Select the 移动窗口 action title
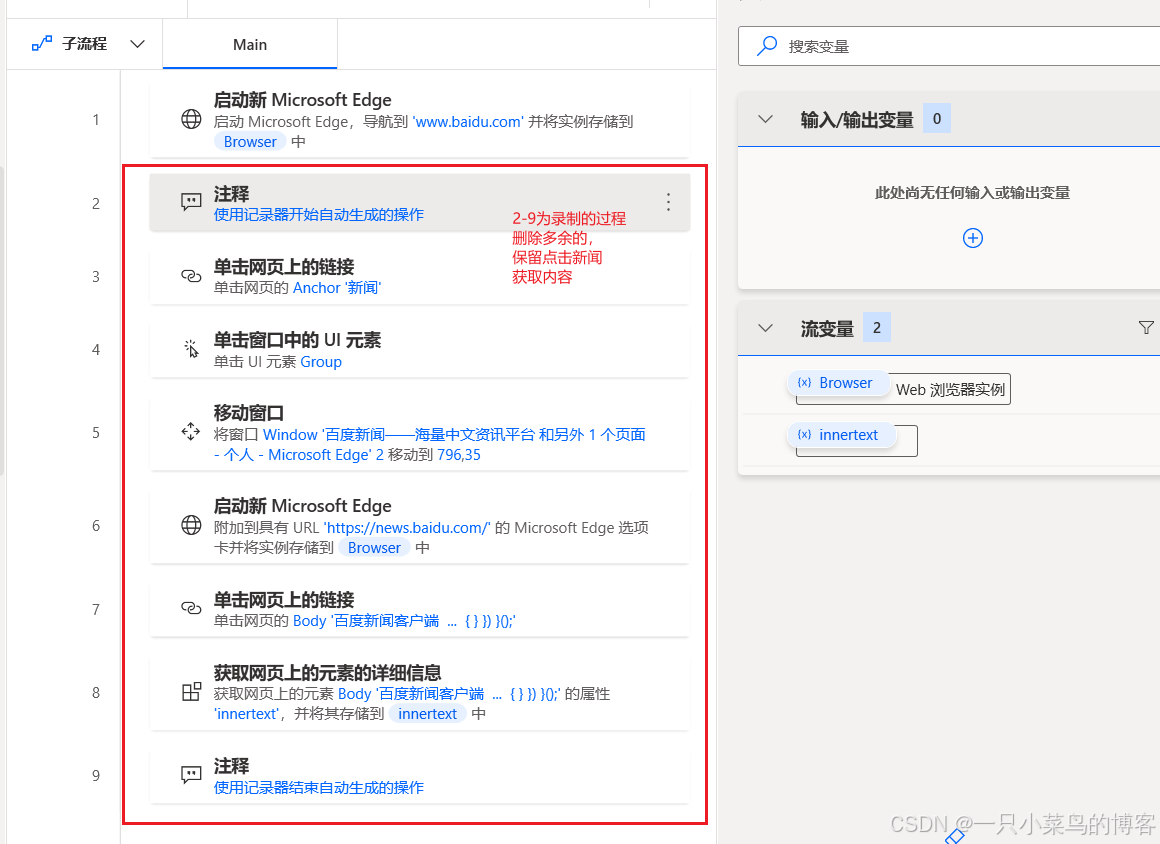1160x844 pixels. click(x=249, y=413)
